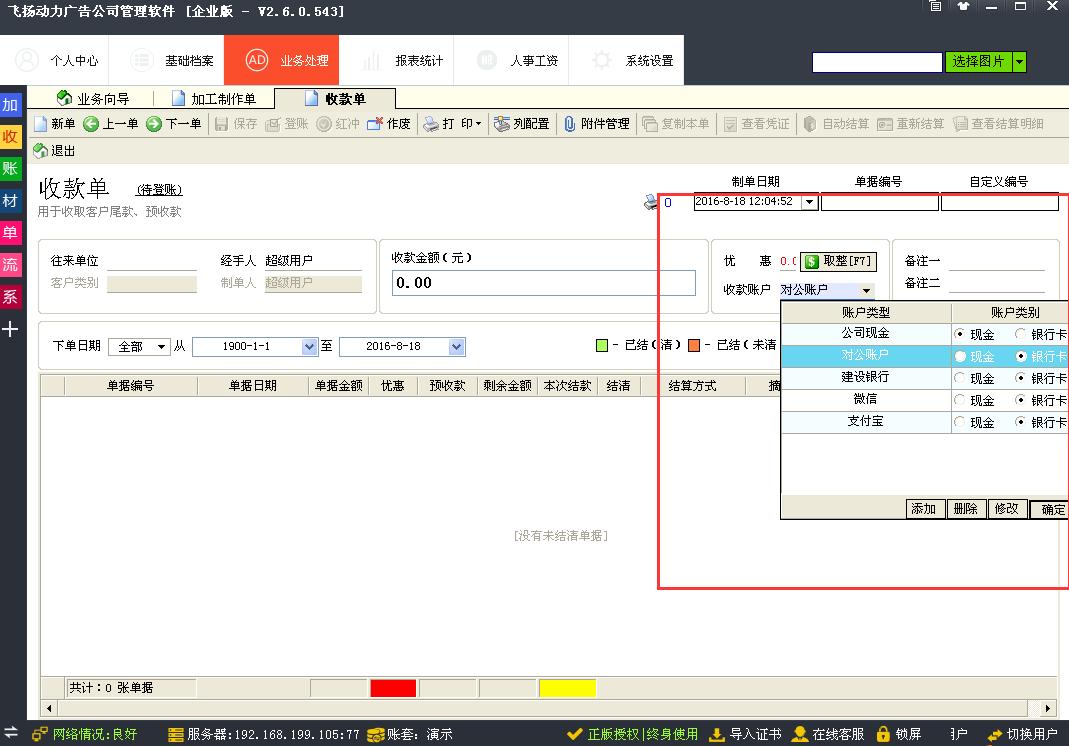Open the 制单日期 date dropdown
This screenshot has height=746, width=1069.
pyautogui.click(x=807, y=202)
